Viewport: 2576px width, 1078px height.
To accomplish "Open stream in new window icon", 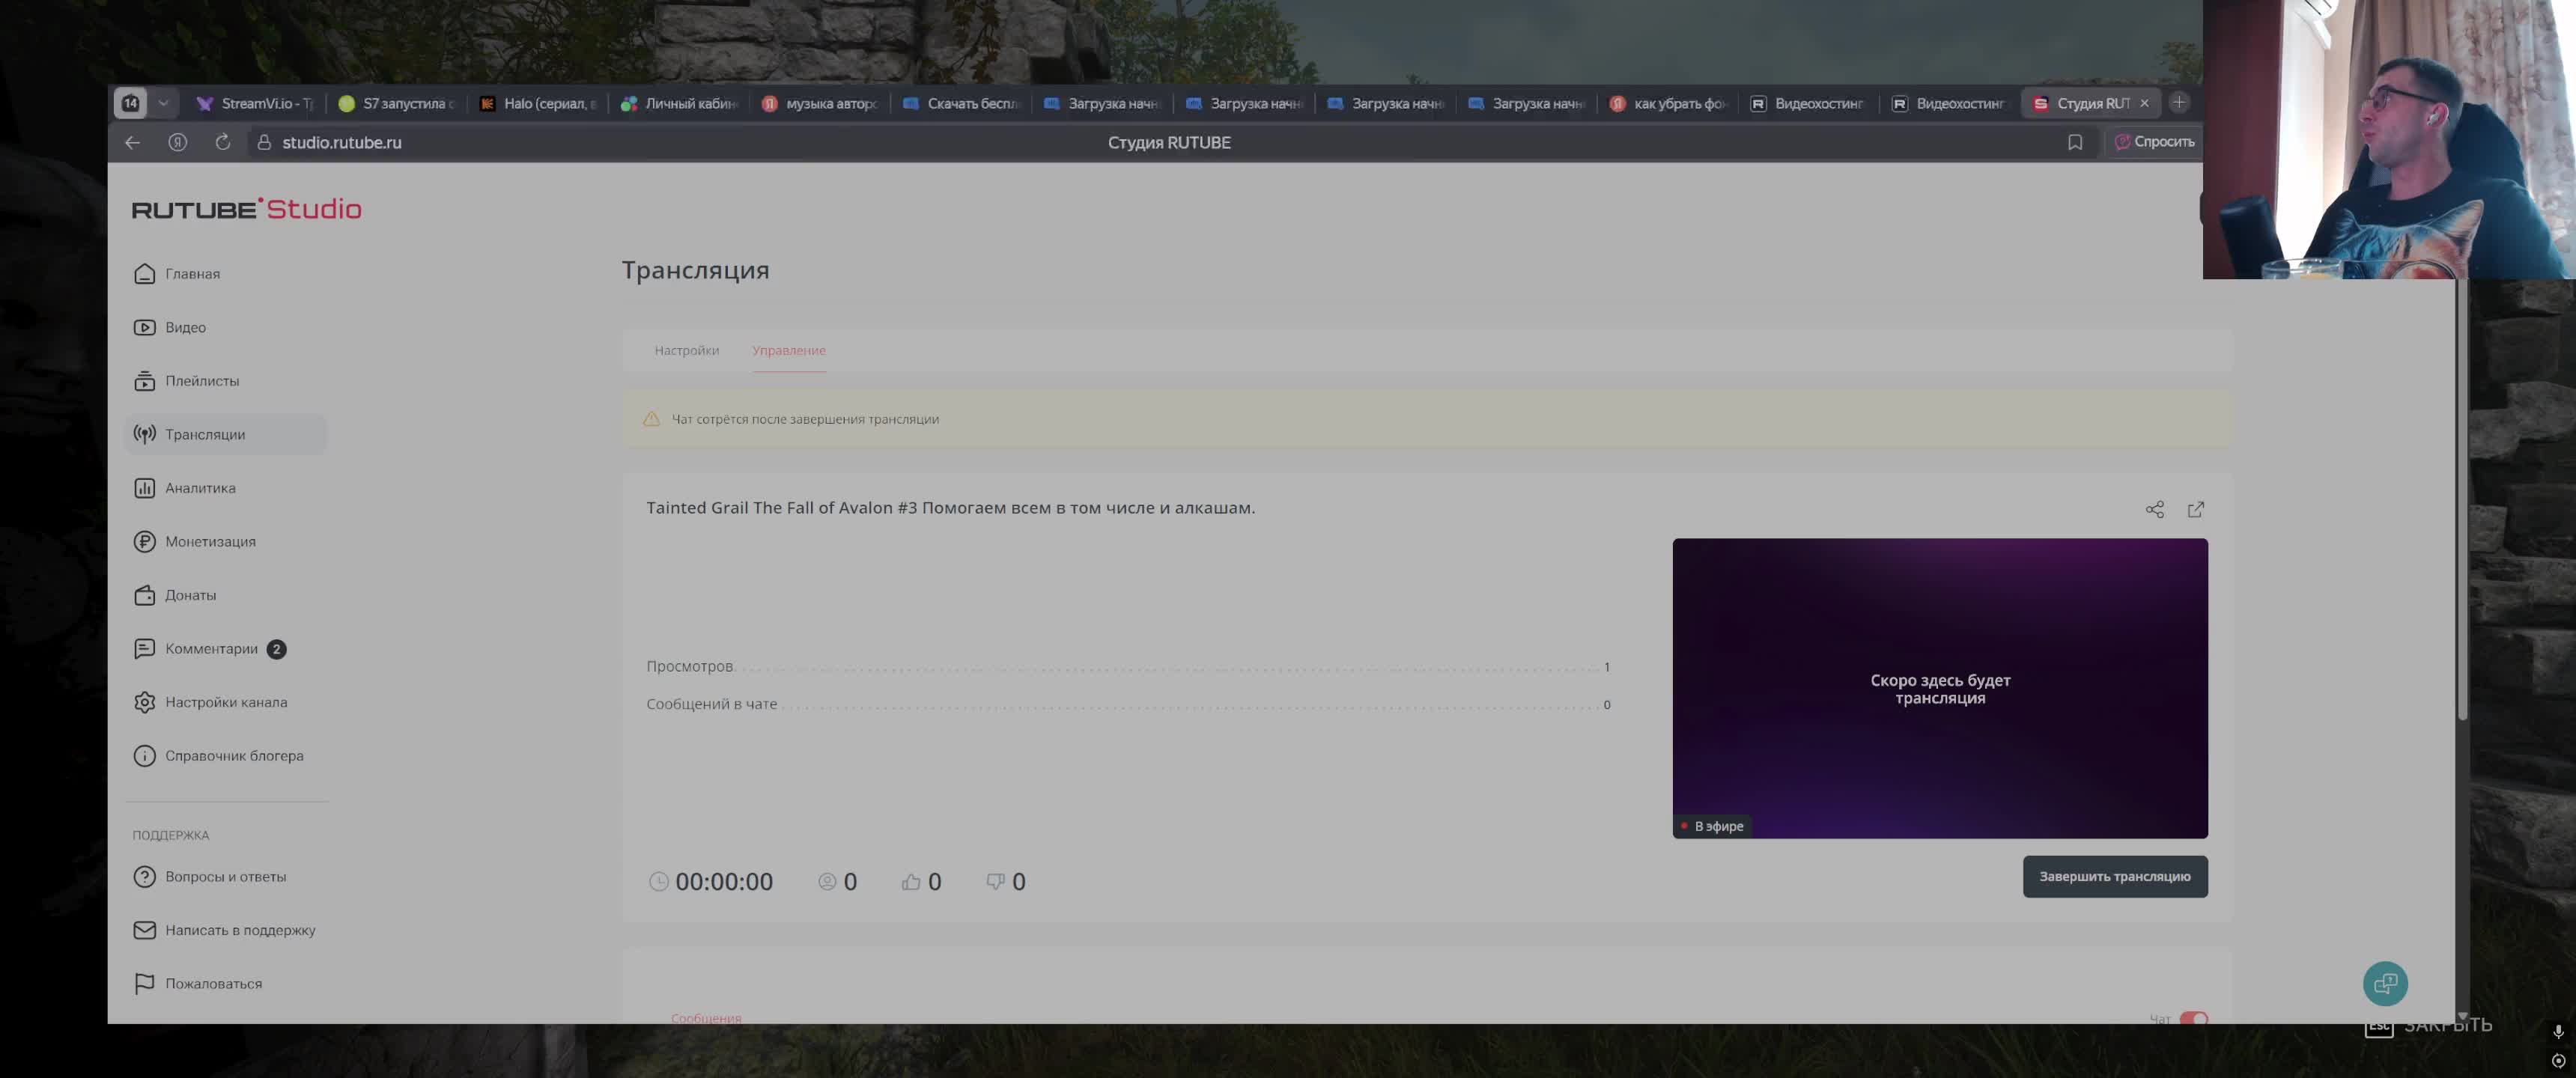I will (2195, 510).
